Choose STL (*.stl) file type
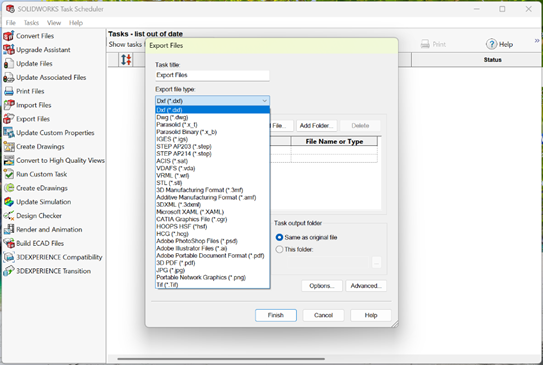Viewport: 543px width, 365px height. coord(213,183)
